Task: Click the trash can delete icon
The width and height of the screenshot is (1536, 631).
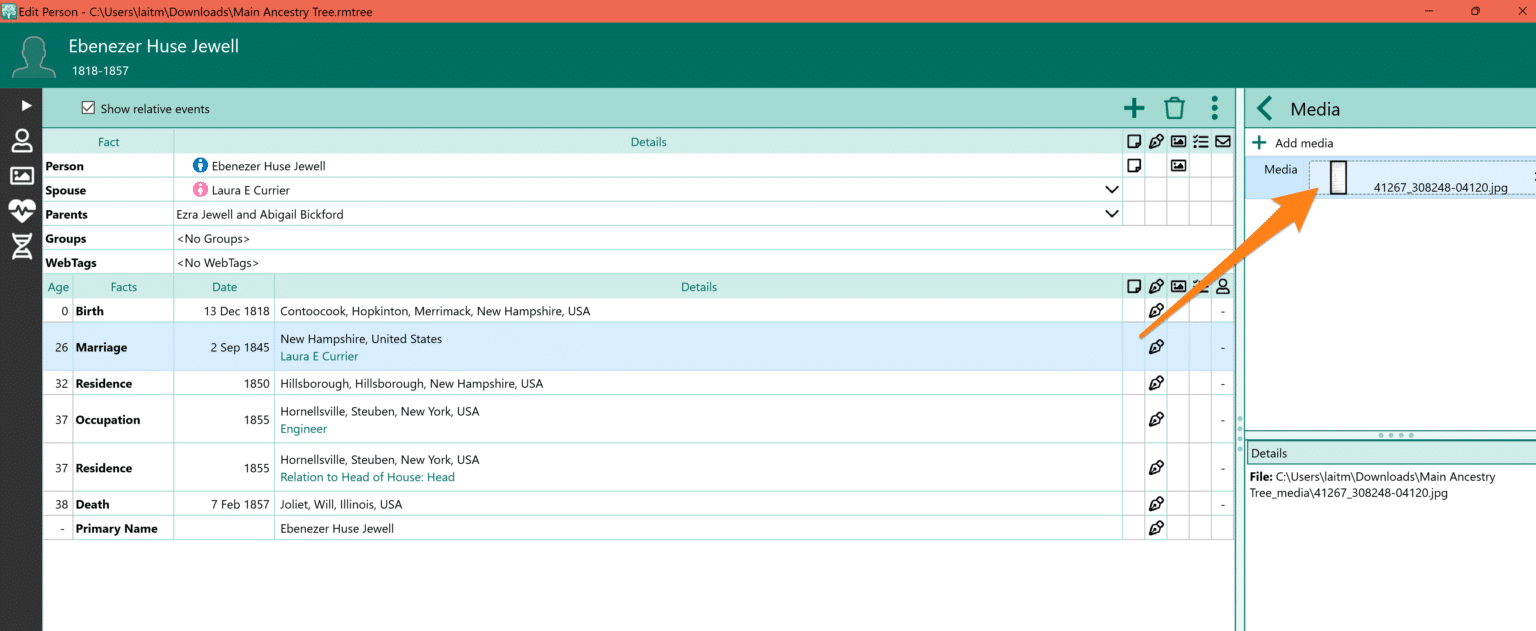Action: [x=1174, y=108]
